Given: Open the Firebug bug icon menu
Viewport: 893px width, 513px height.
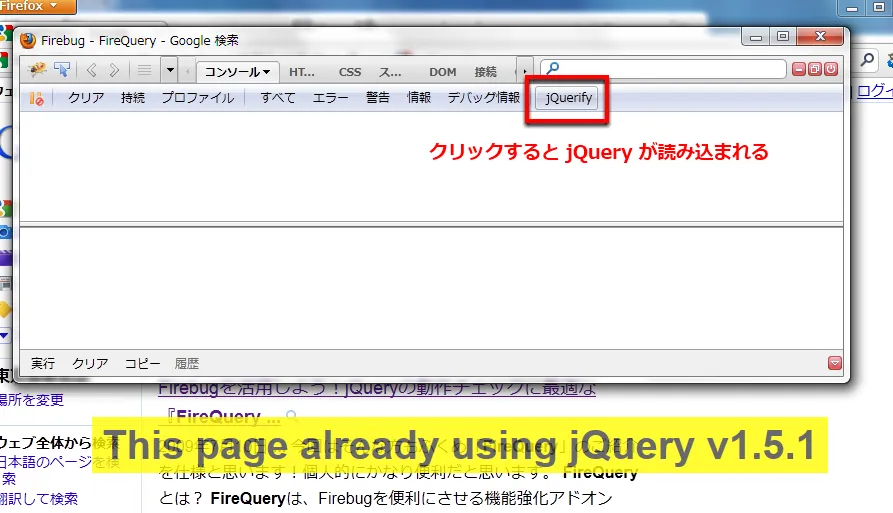Looking at the screenshot, I should (37, 70).
